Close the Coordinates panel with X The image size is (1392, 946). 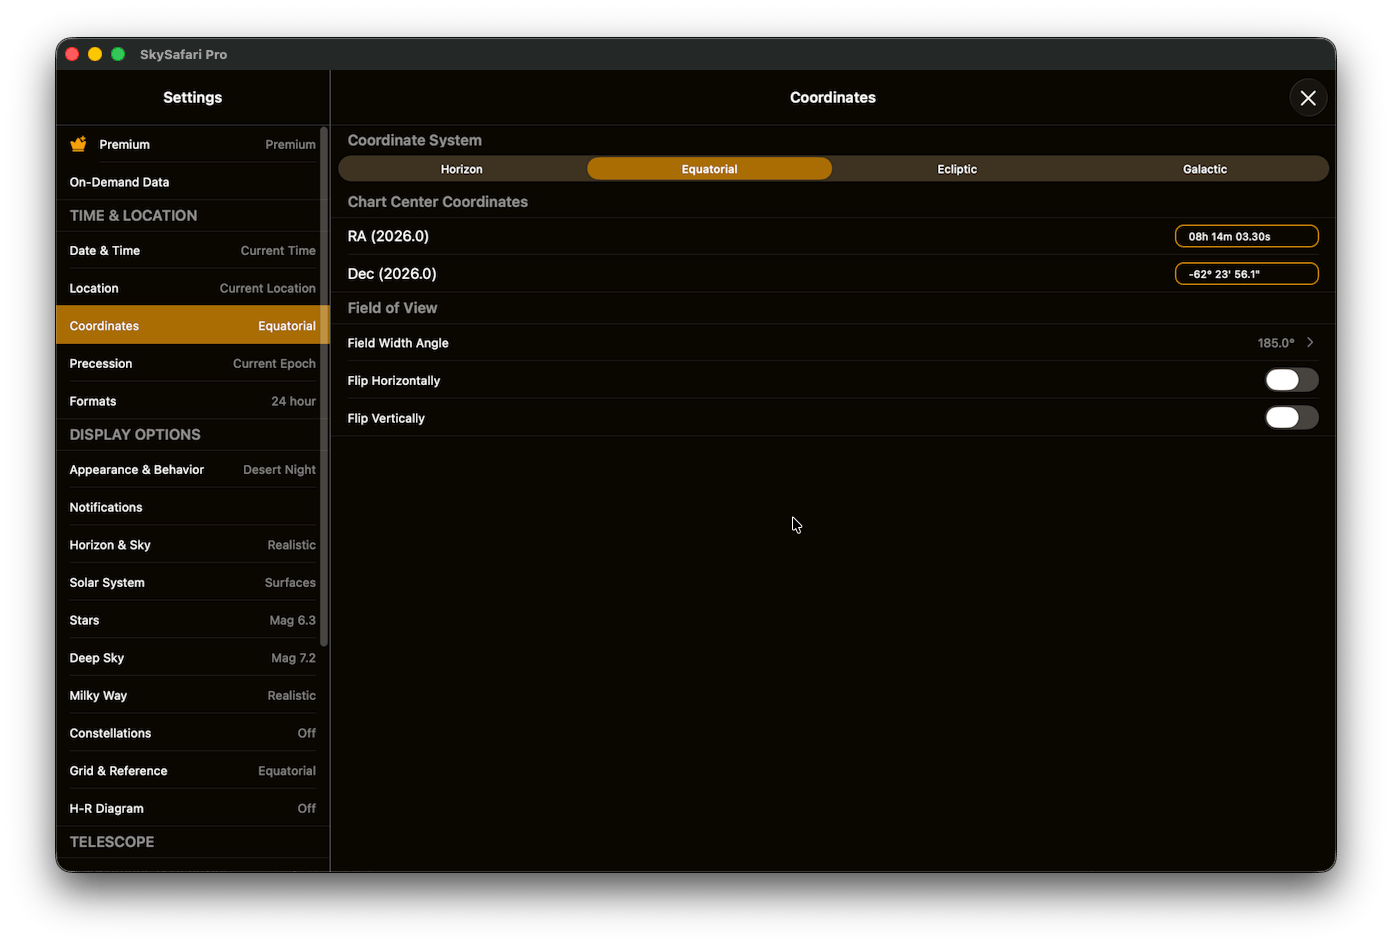tap(1307, 98)
